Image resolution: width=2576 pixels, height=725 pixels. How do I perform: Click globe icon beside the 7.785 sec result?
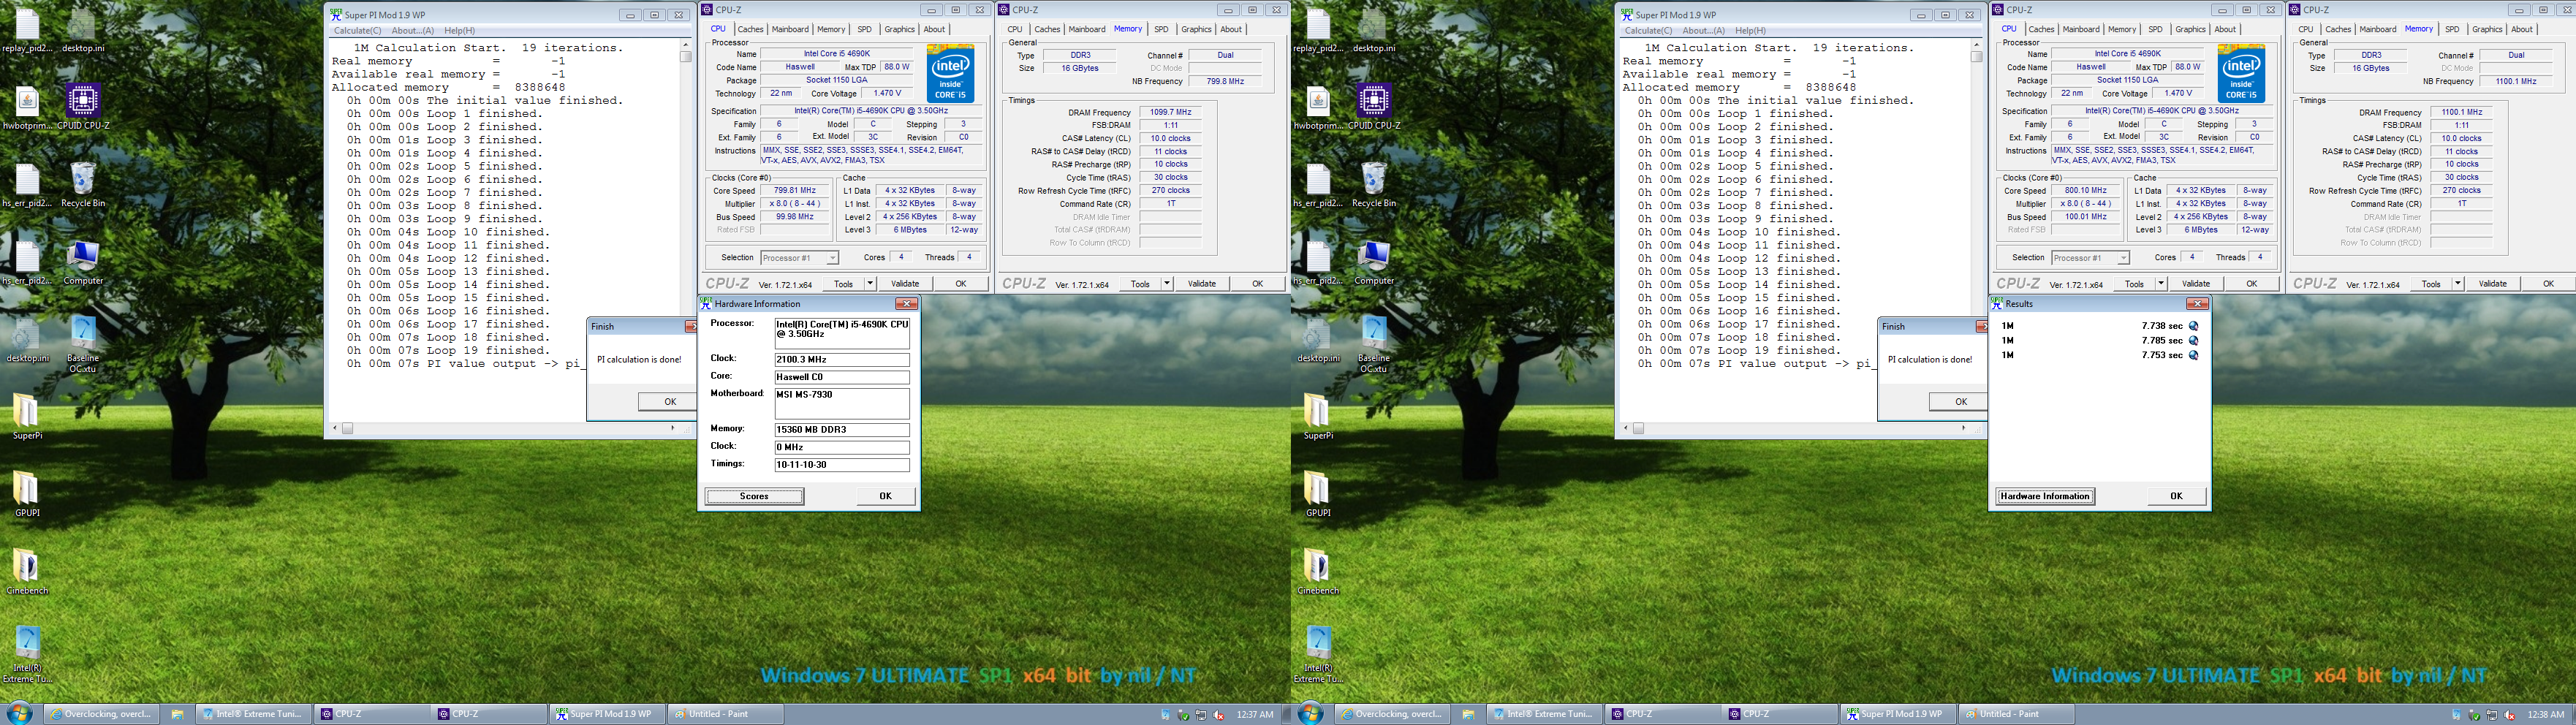pos(2194,340)
